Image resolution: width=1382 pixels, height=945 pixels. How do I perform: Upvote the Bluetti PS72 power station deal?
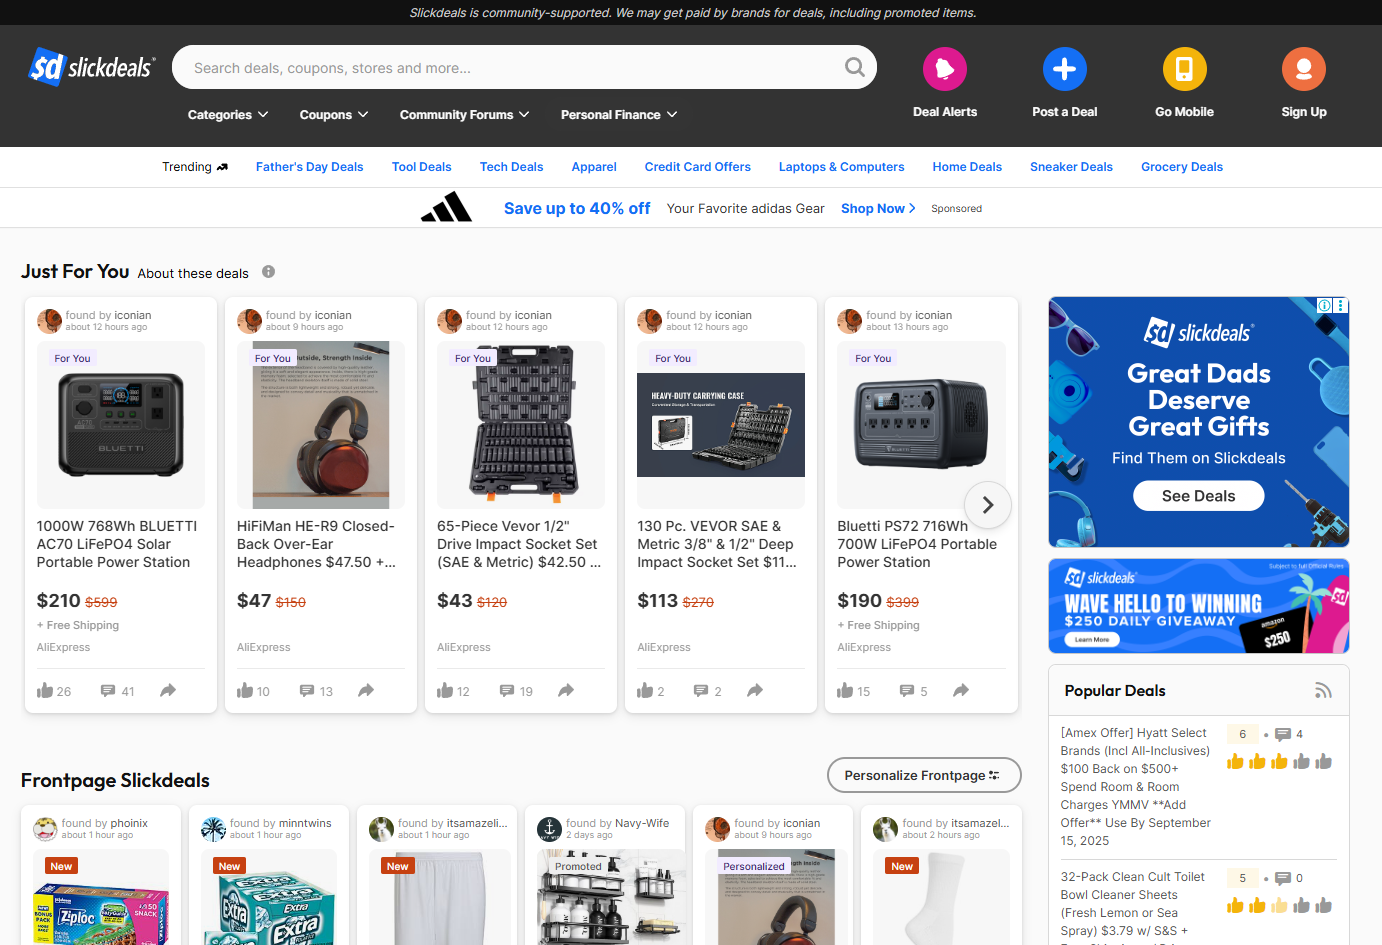(845, 691)
